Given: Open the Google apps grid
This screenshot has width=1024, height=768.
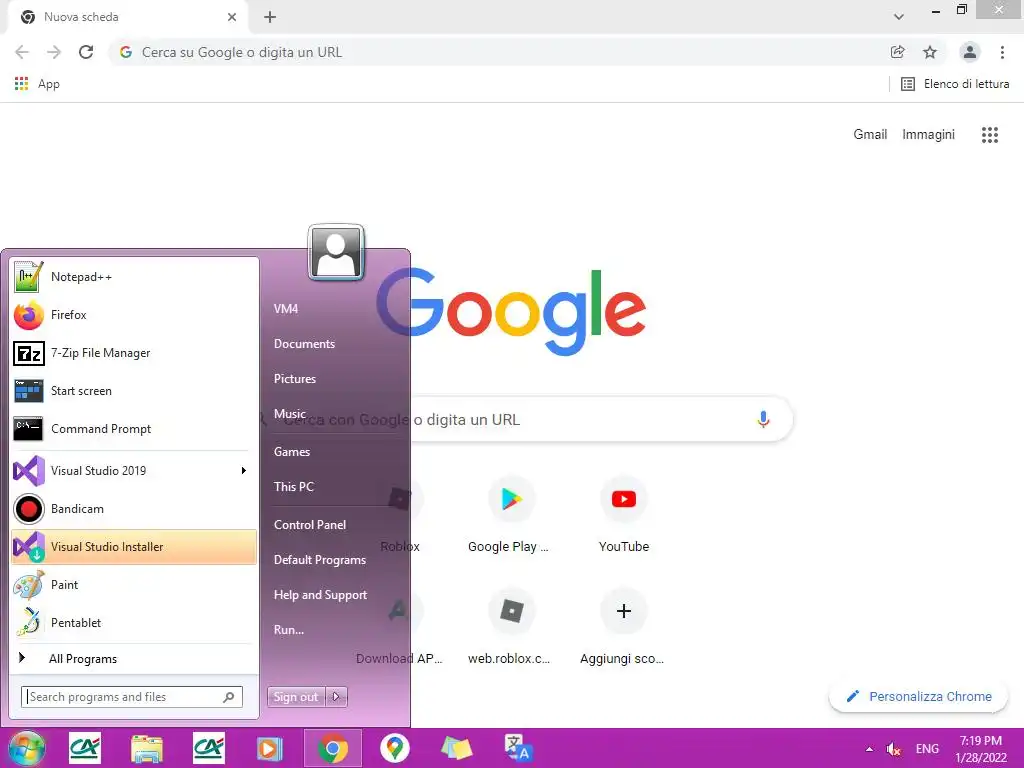Looking at the screenshot, I should 990,135.
